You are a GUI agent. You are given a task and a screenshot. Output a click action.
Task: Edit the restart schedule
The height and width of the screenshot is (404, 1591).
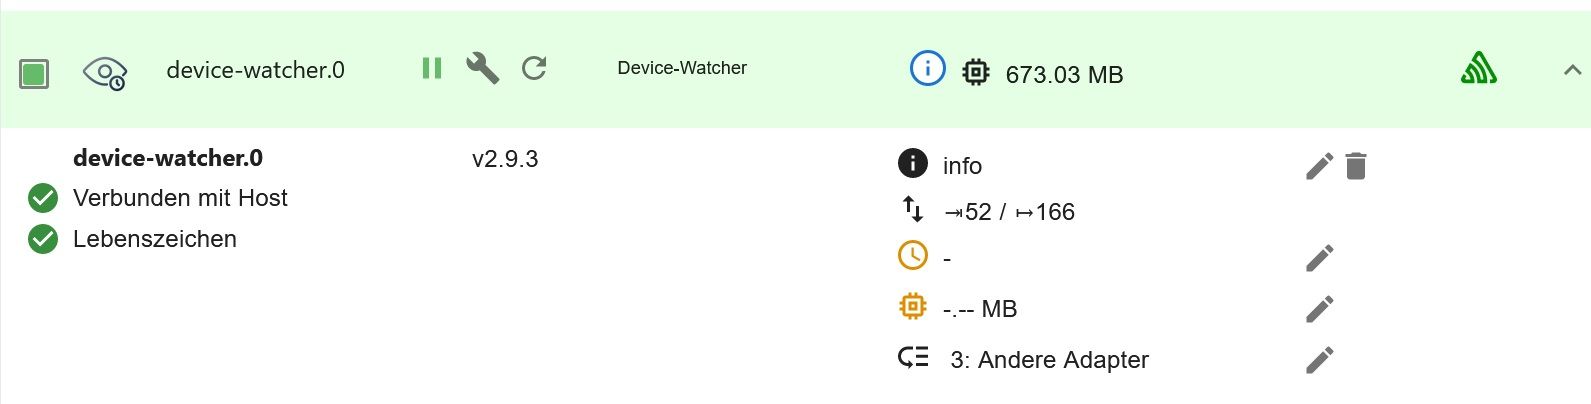point(1320,258)
